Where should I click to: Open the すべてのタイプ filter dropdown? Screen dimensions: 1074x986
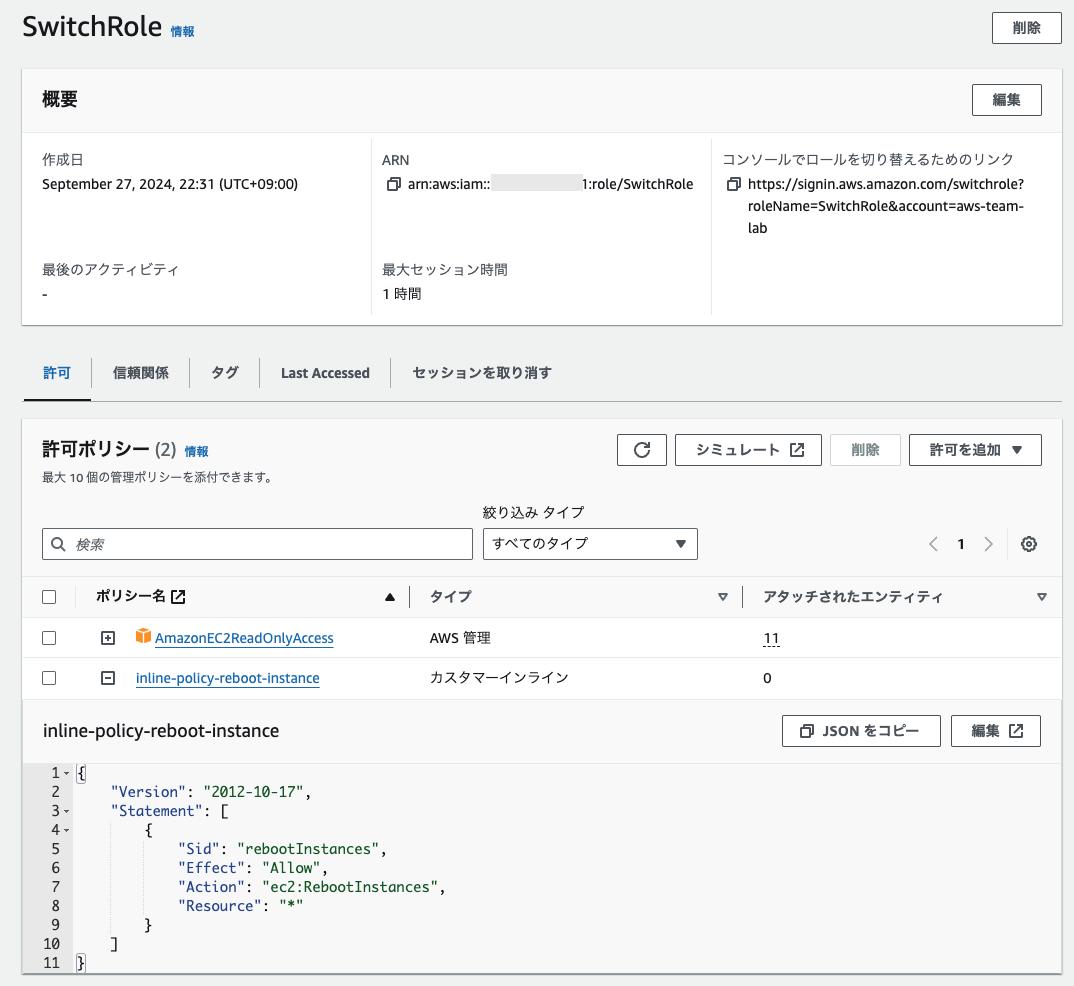(x=590, y=544)
